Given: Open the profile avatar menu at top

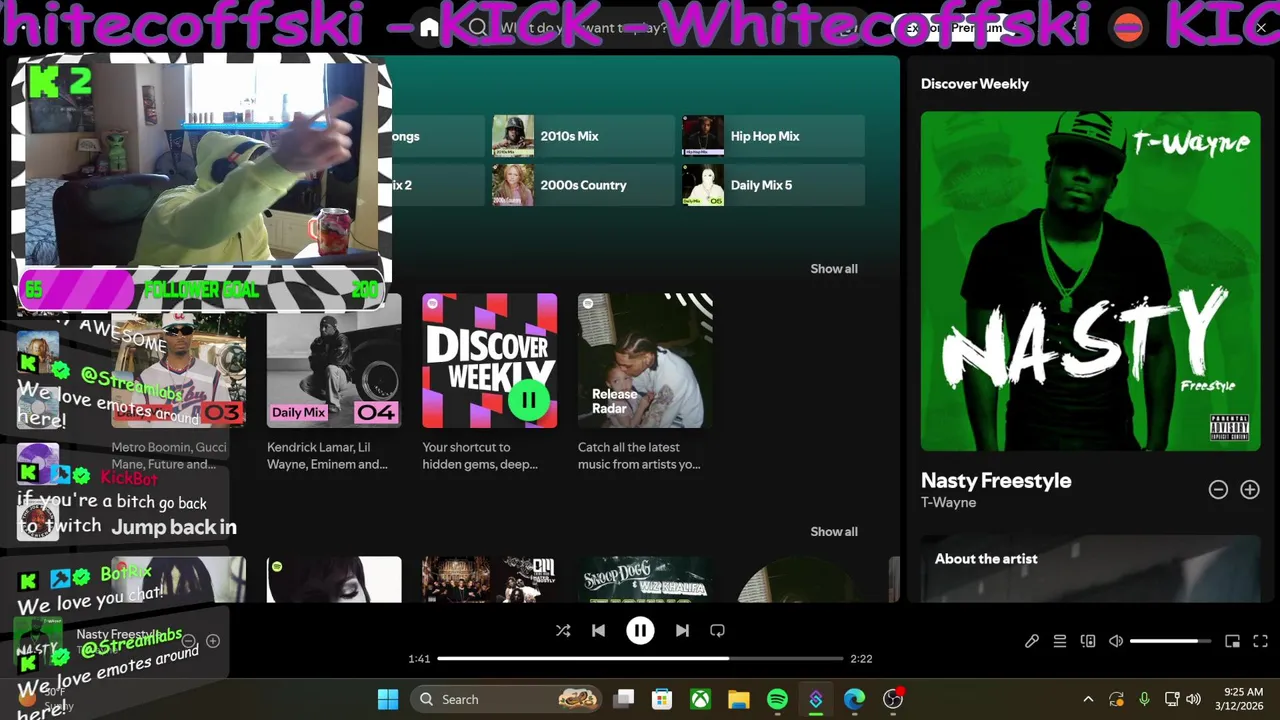Looking at the screenshot, I should tap(1128, 28).
